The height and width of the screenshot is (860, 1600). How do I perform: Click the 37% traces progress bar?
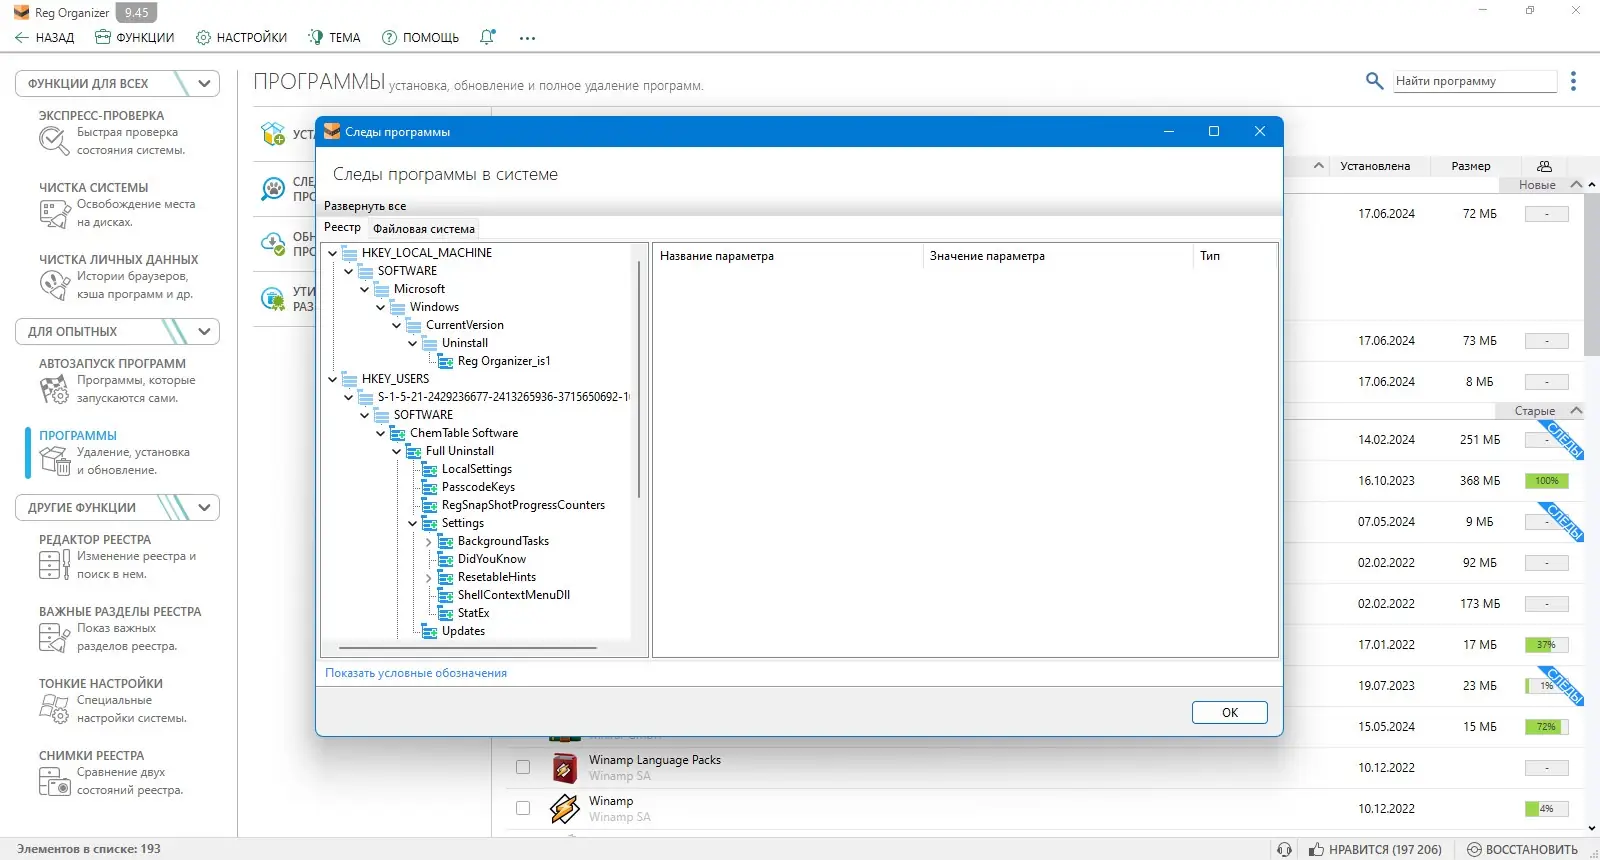click(x=1547, y=645)
